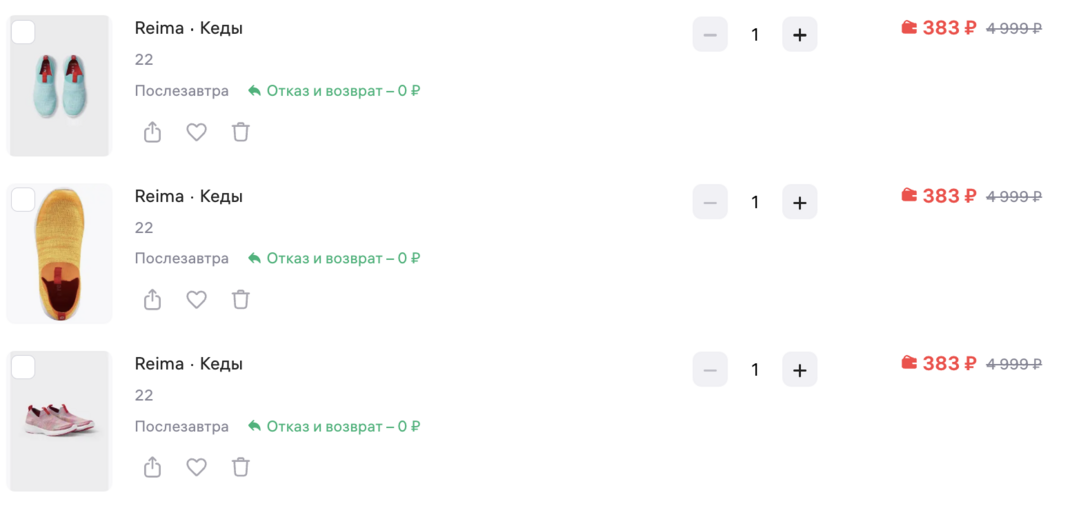Delete light blue sneakers from cart
Image resolution: width=1090 pixels, height=506 pixels.
[240, 132]
